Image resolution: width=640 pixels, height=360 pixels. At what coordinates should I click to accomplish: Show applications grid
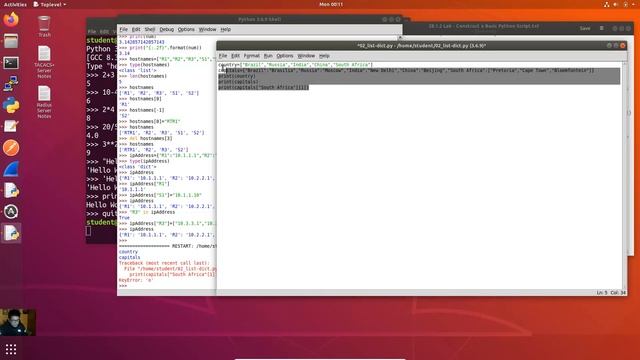[11, 349]
